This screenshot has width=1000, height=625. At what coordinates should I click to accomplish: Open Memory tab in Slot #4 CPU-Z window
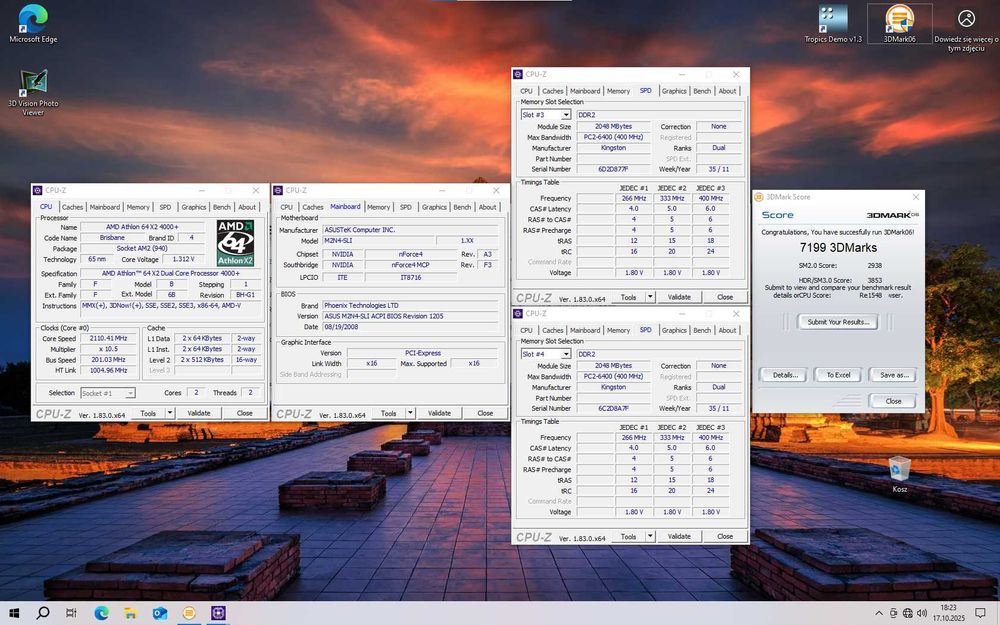coord(618,330)
